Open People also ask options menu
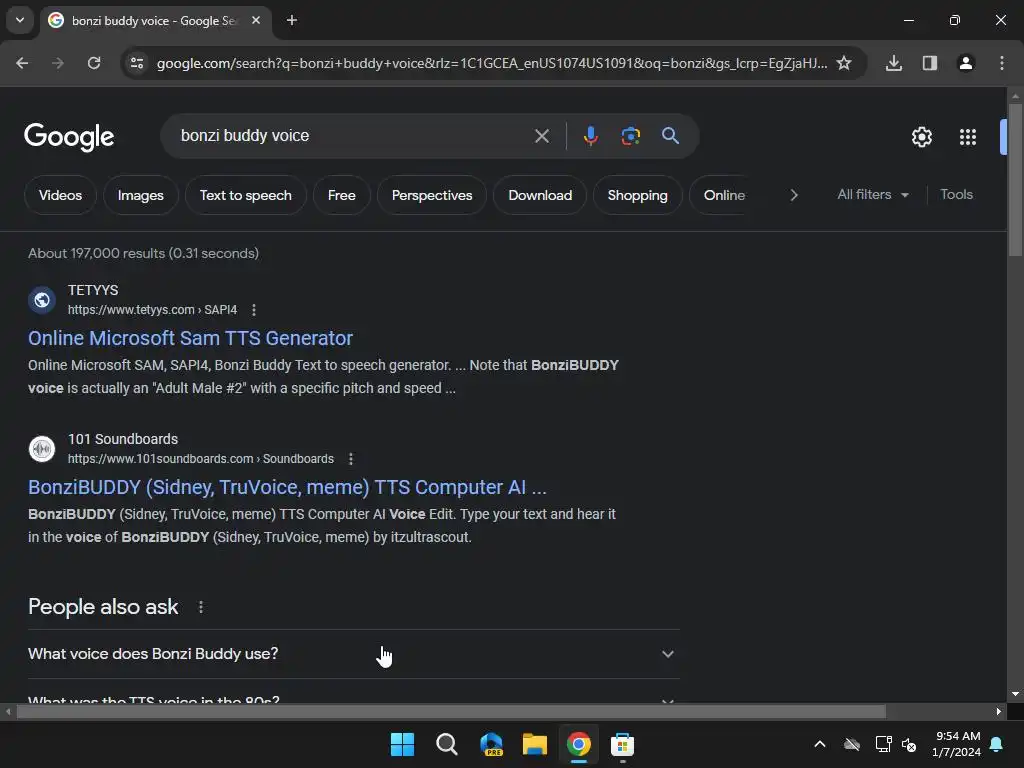The width and height of the screenshot is (1024, 768). coord(200,607)
